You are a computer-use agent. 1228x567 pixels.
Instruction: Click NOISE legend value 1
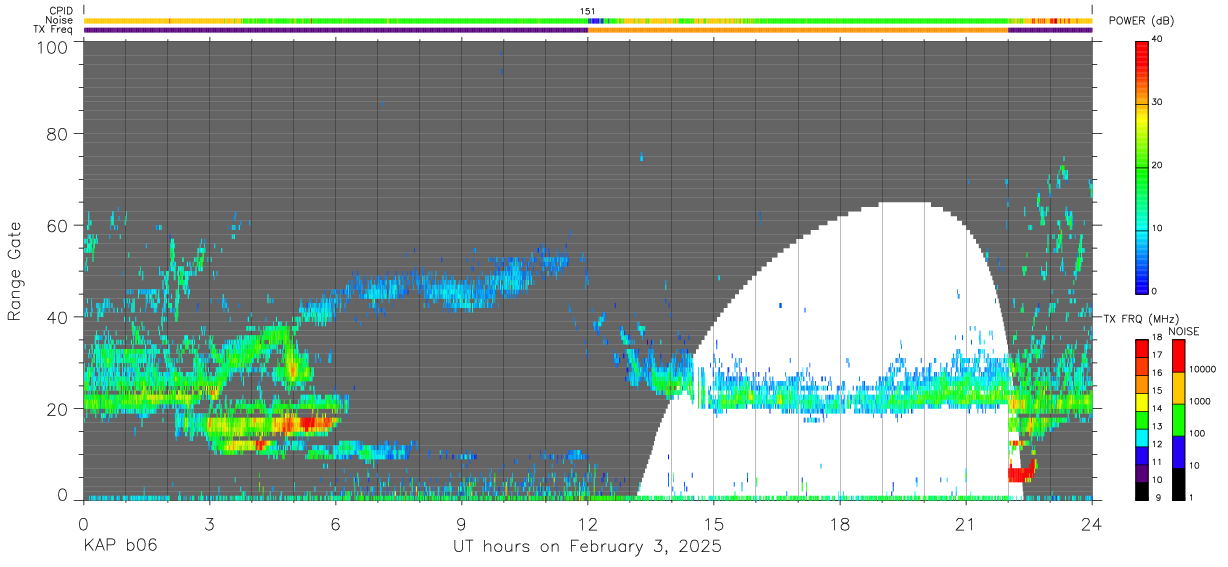1191,498
